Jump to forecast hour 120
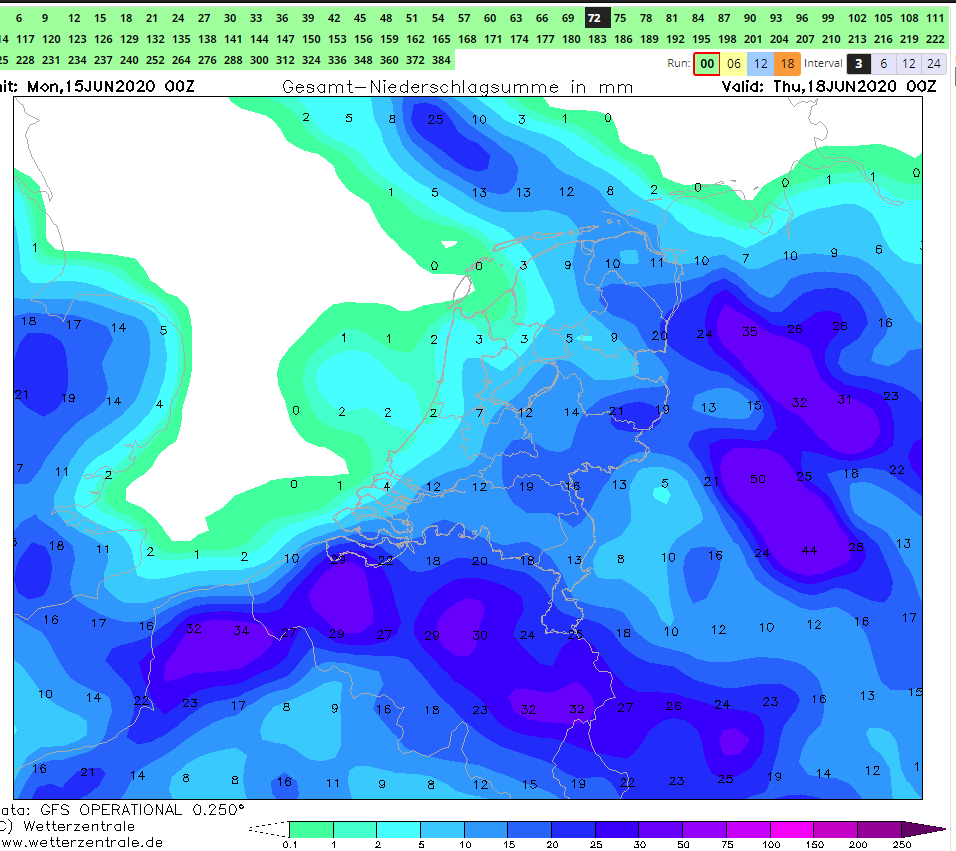Image resolution: width=956 pixels, height=851 pixels. click(51, 39)
